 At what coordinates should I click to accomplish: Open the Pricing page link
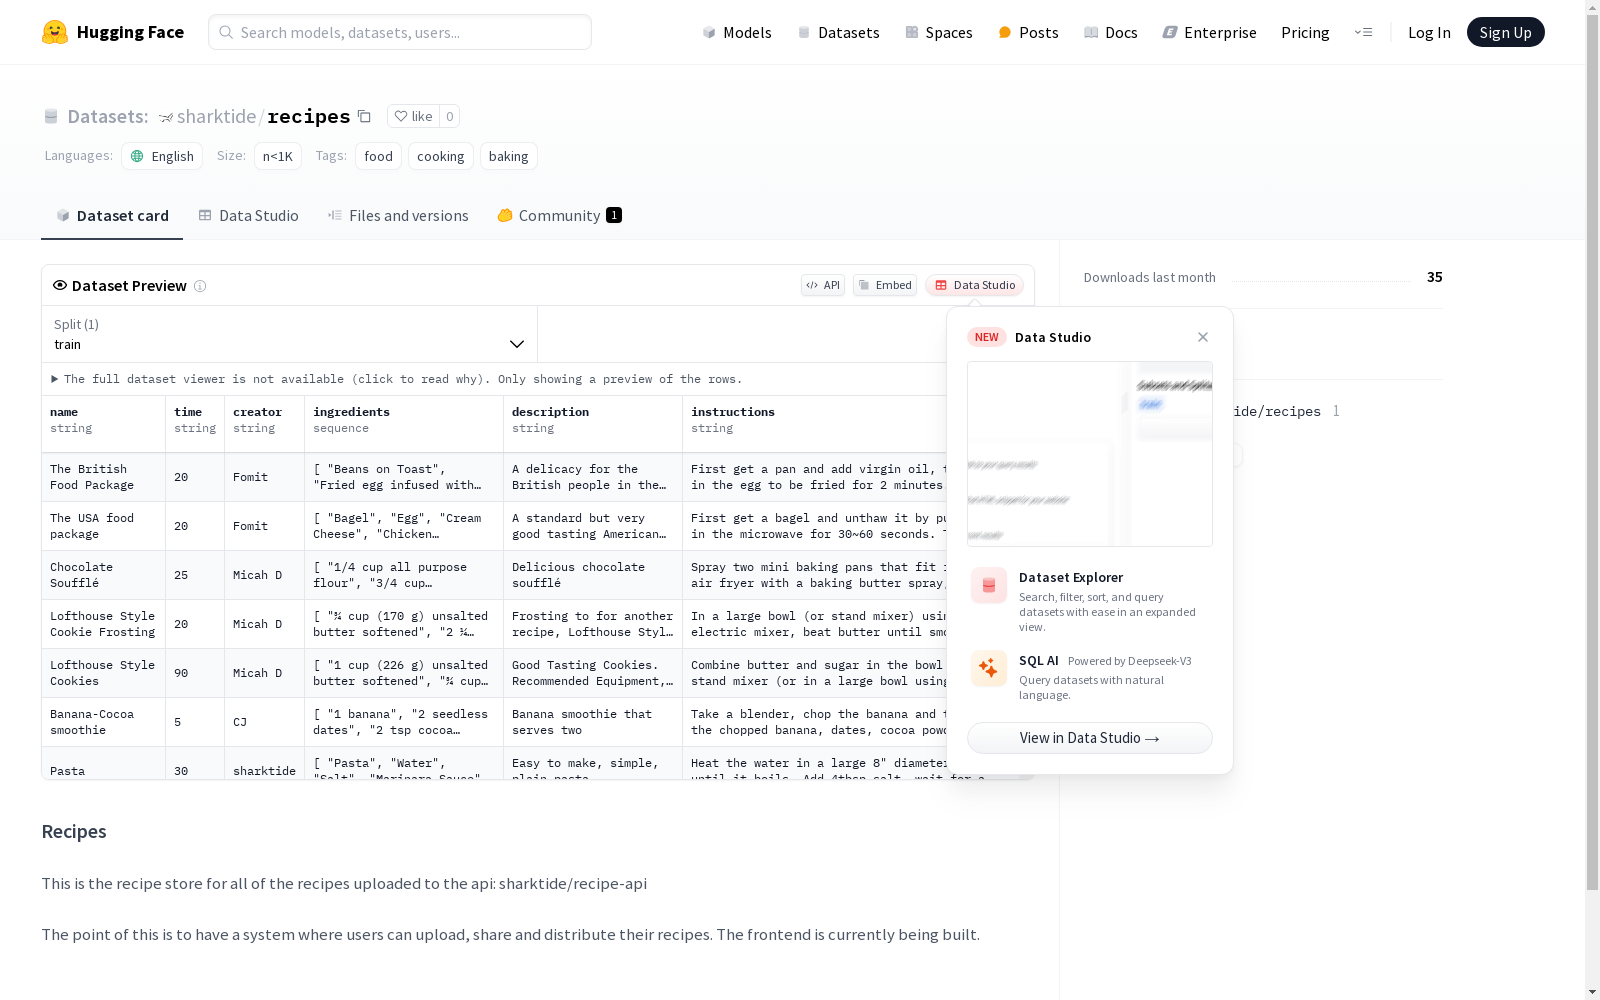1305,32
